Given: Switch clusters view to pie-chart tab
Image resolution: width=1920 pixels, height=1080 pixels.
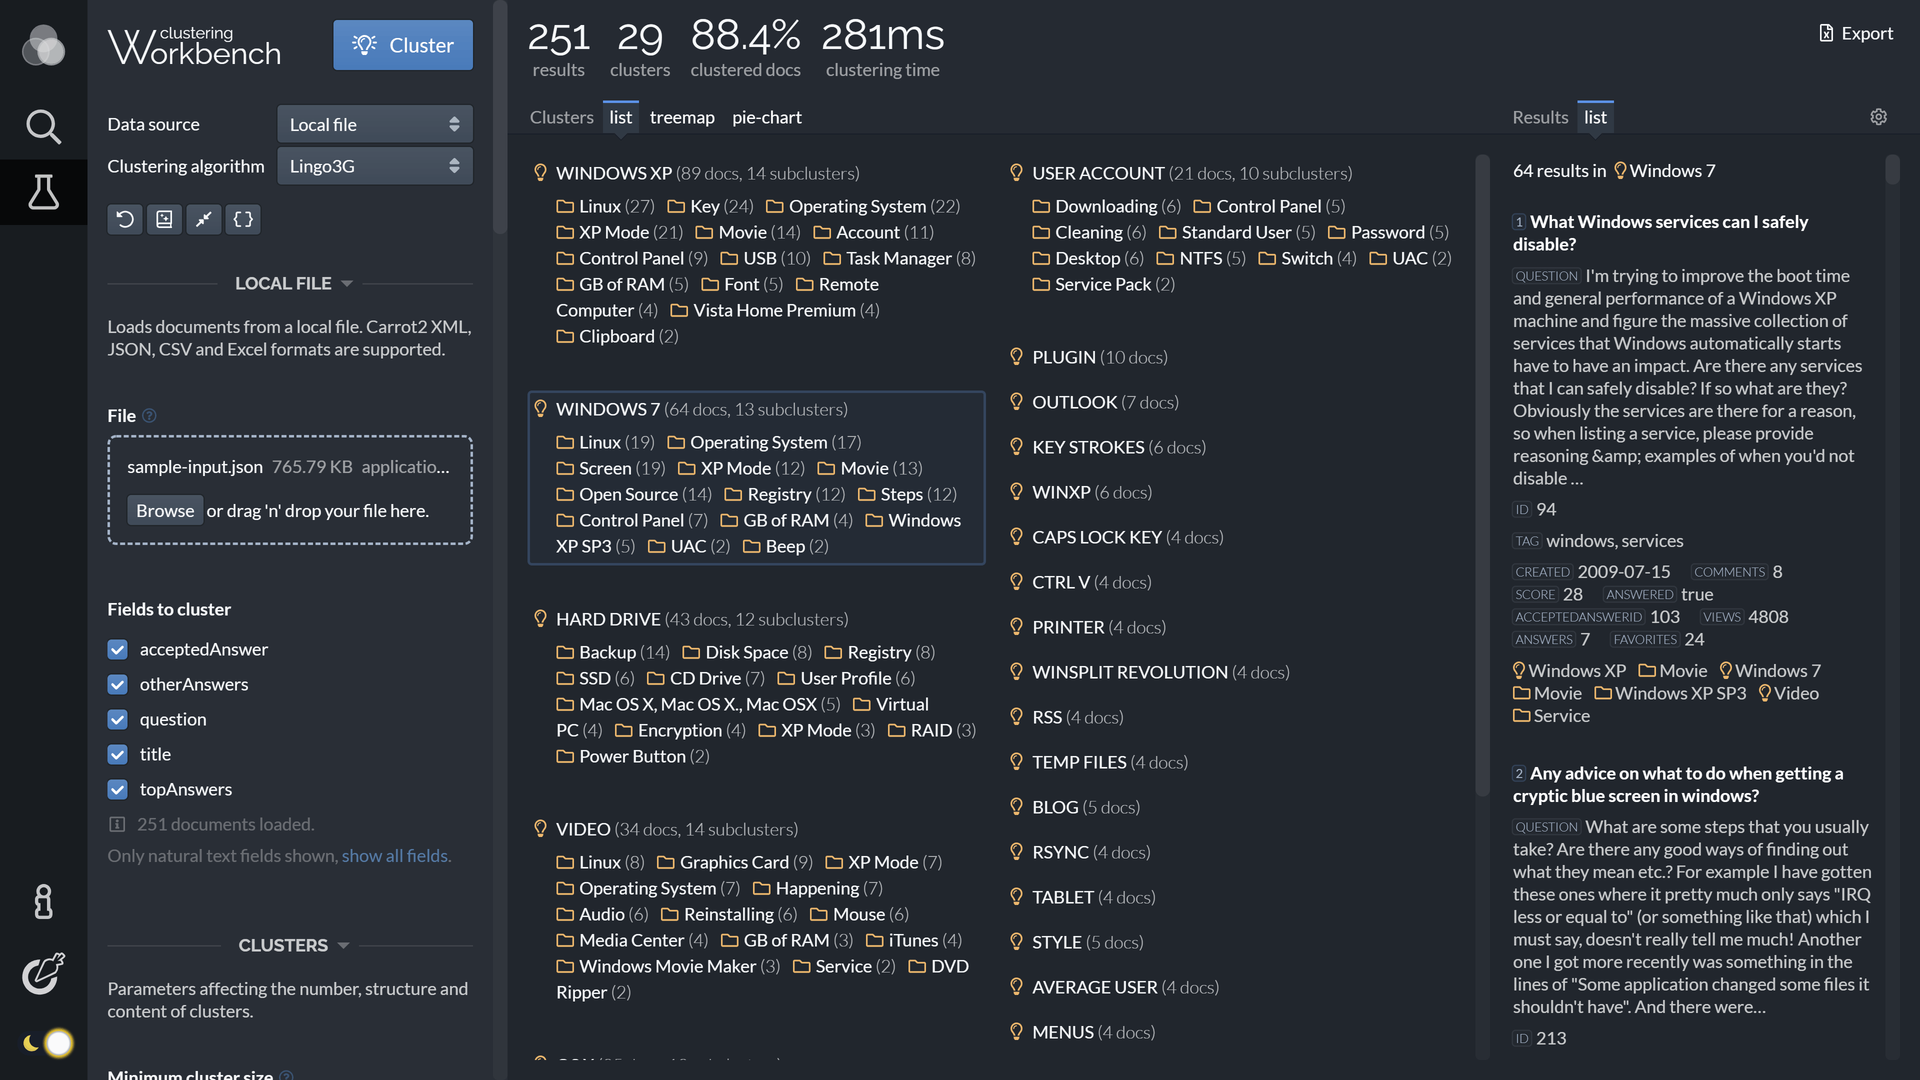Looking at the screenshot, I should click(767, 117).
